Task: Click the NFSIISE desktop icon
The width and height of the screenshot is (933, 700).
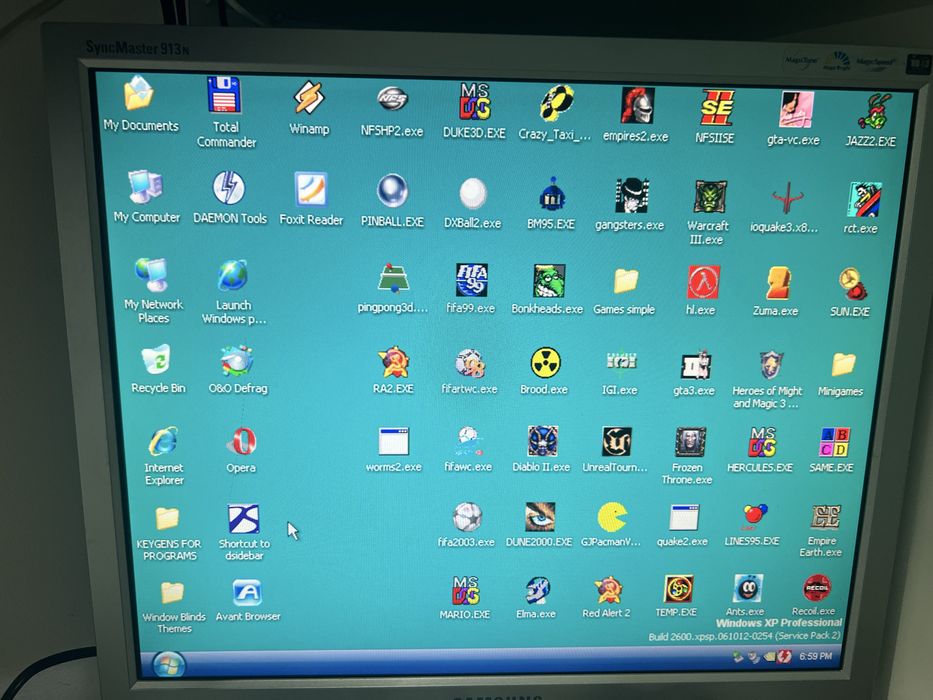Action: [716, 107]
